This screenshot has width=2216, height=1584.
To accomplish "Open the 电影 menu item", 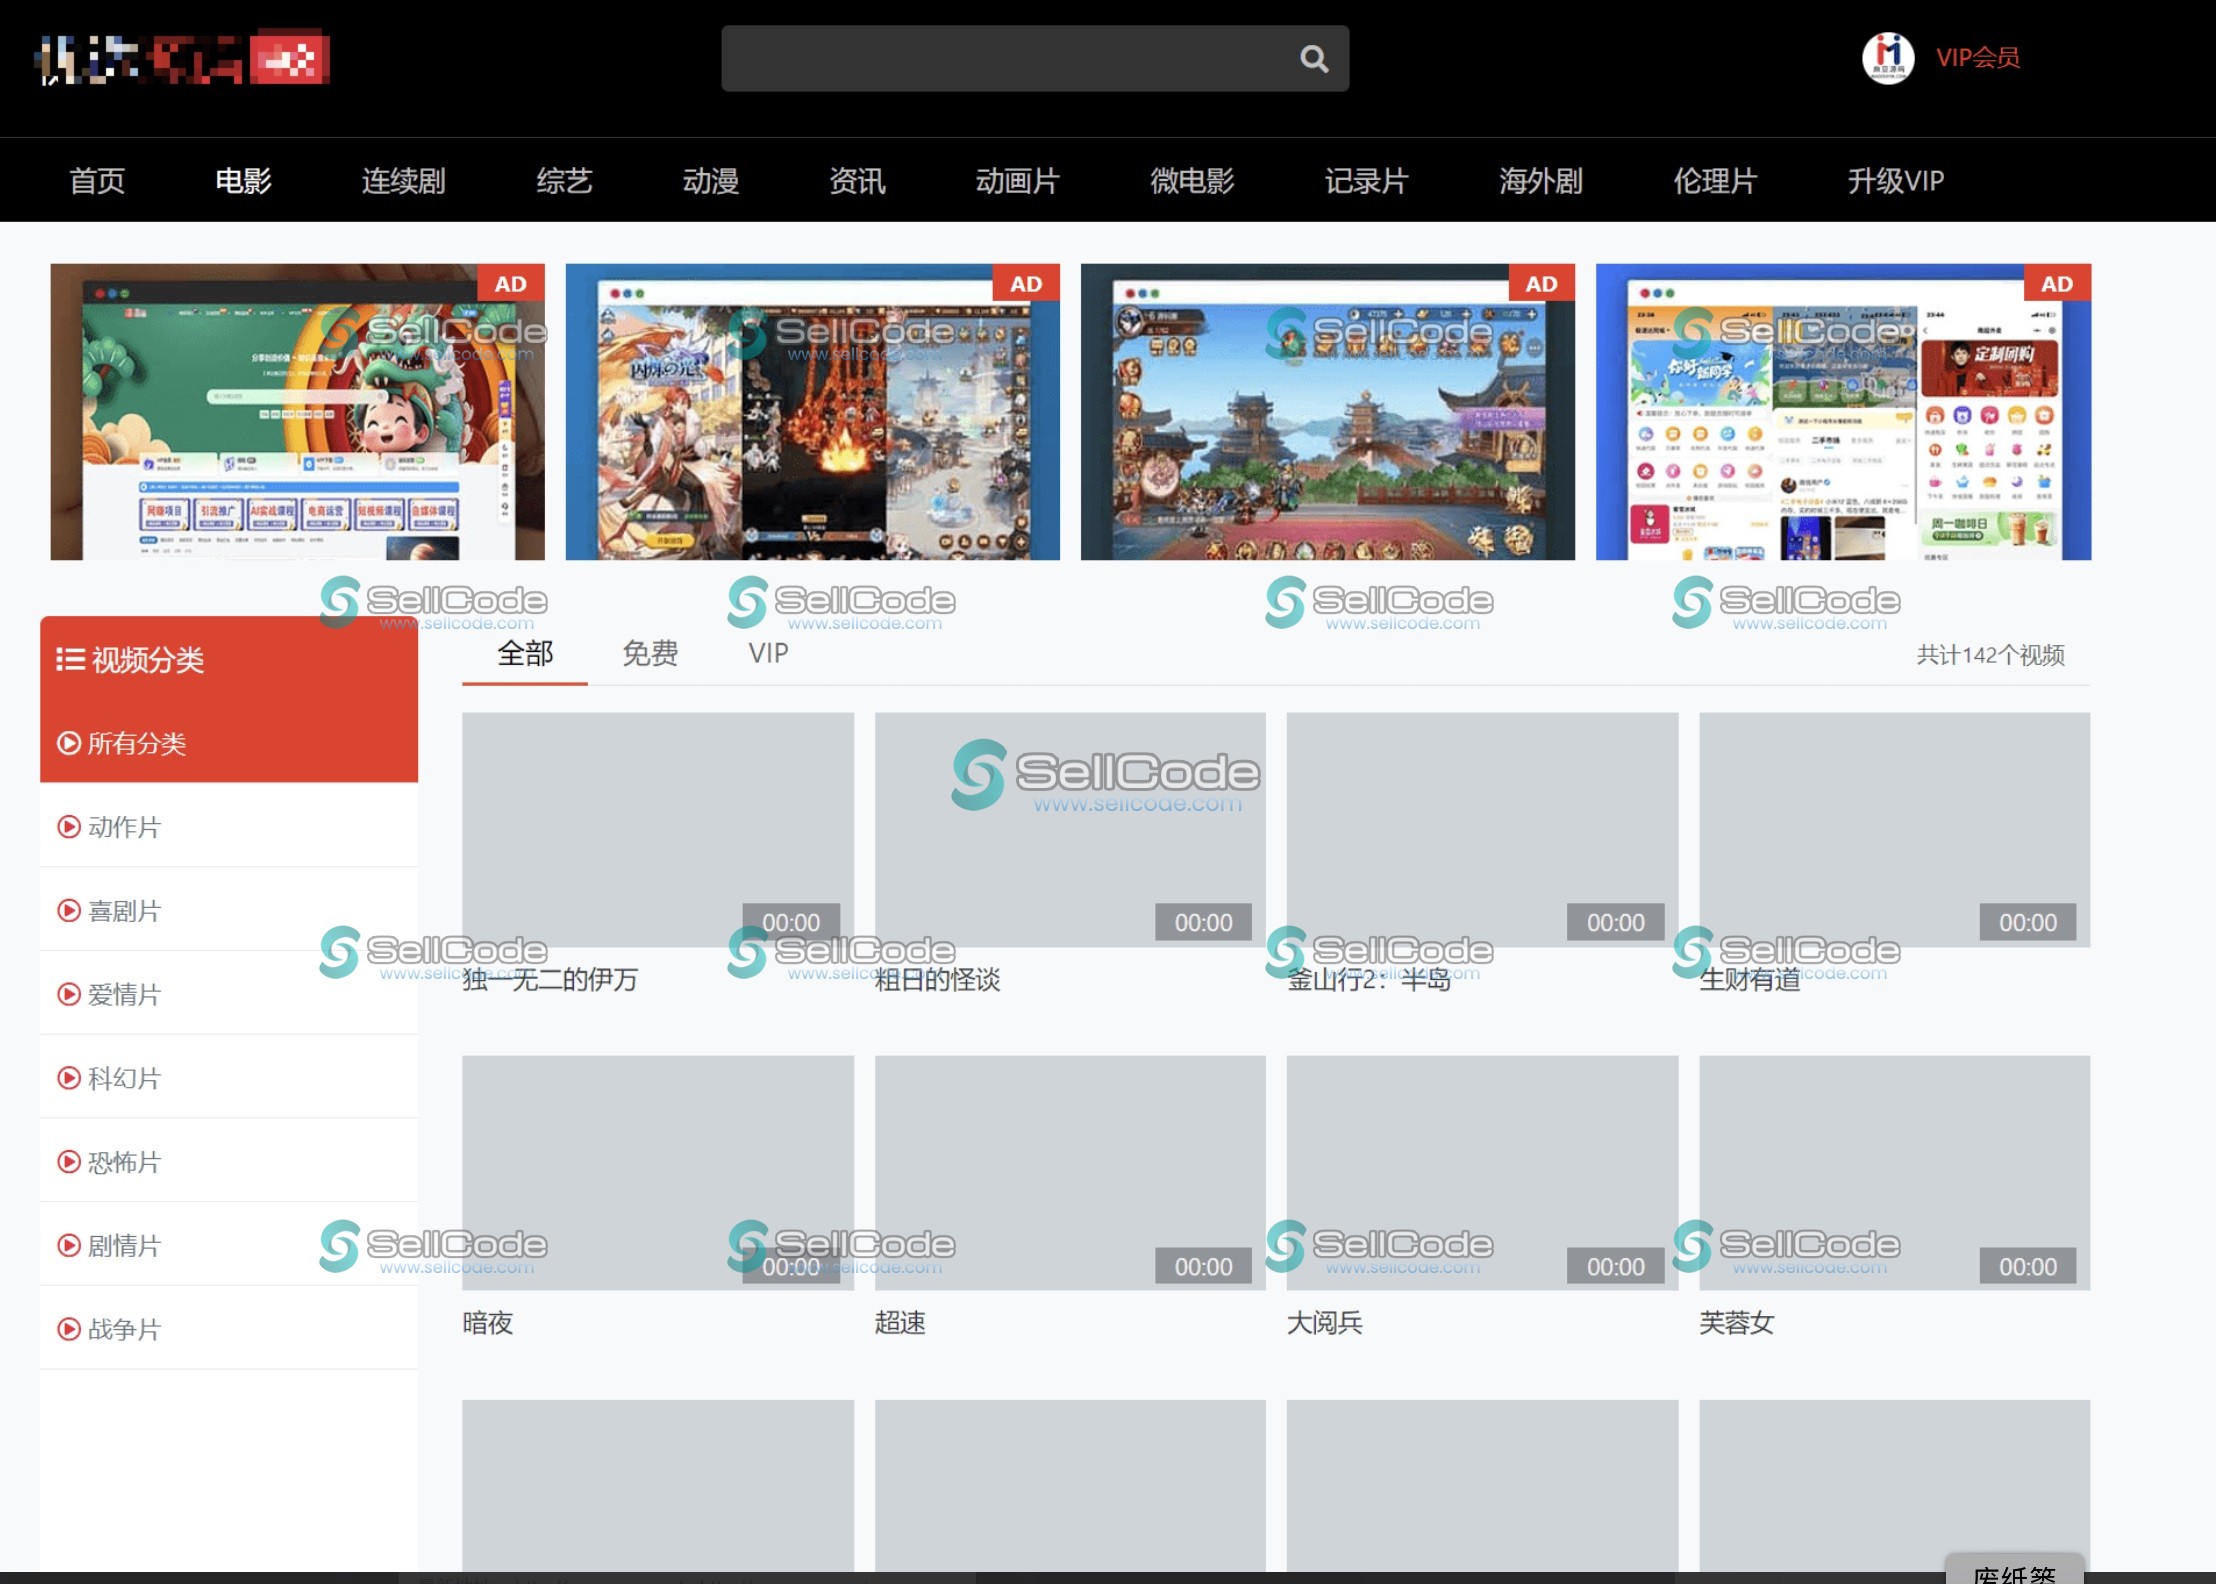I will coord(242,181).
